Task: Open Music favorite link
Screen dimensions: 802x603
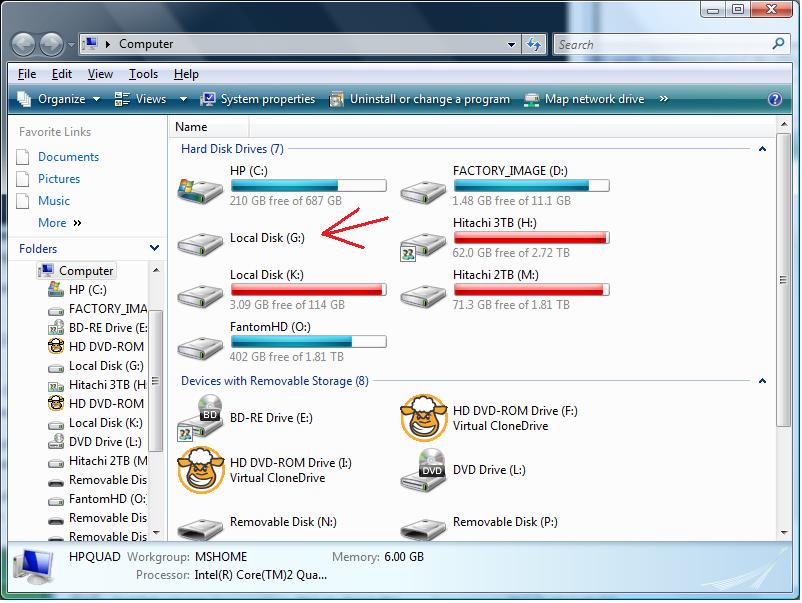Action: coord(54,201)
